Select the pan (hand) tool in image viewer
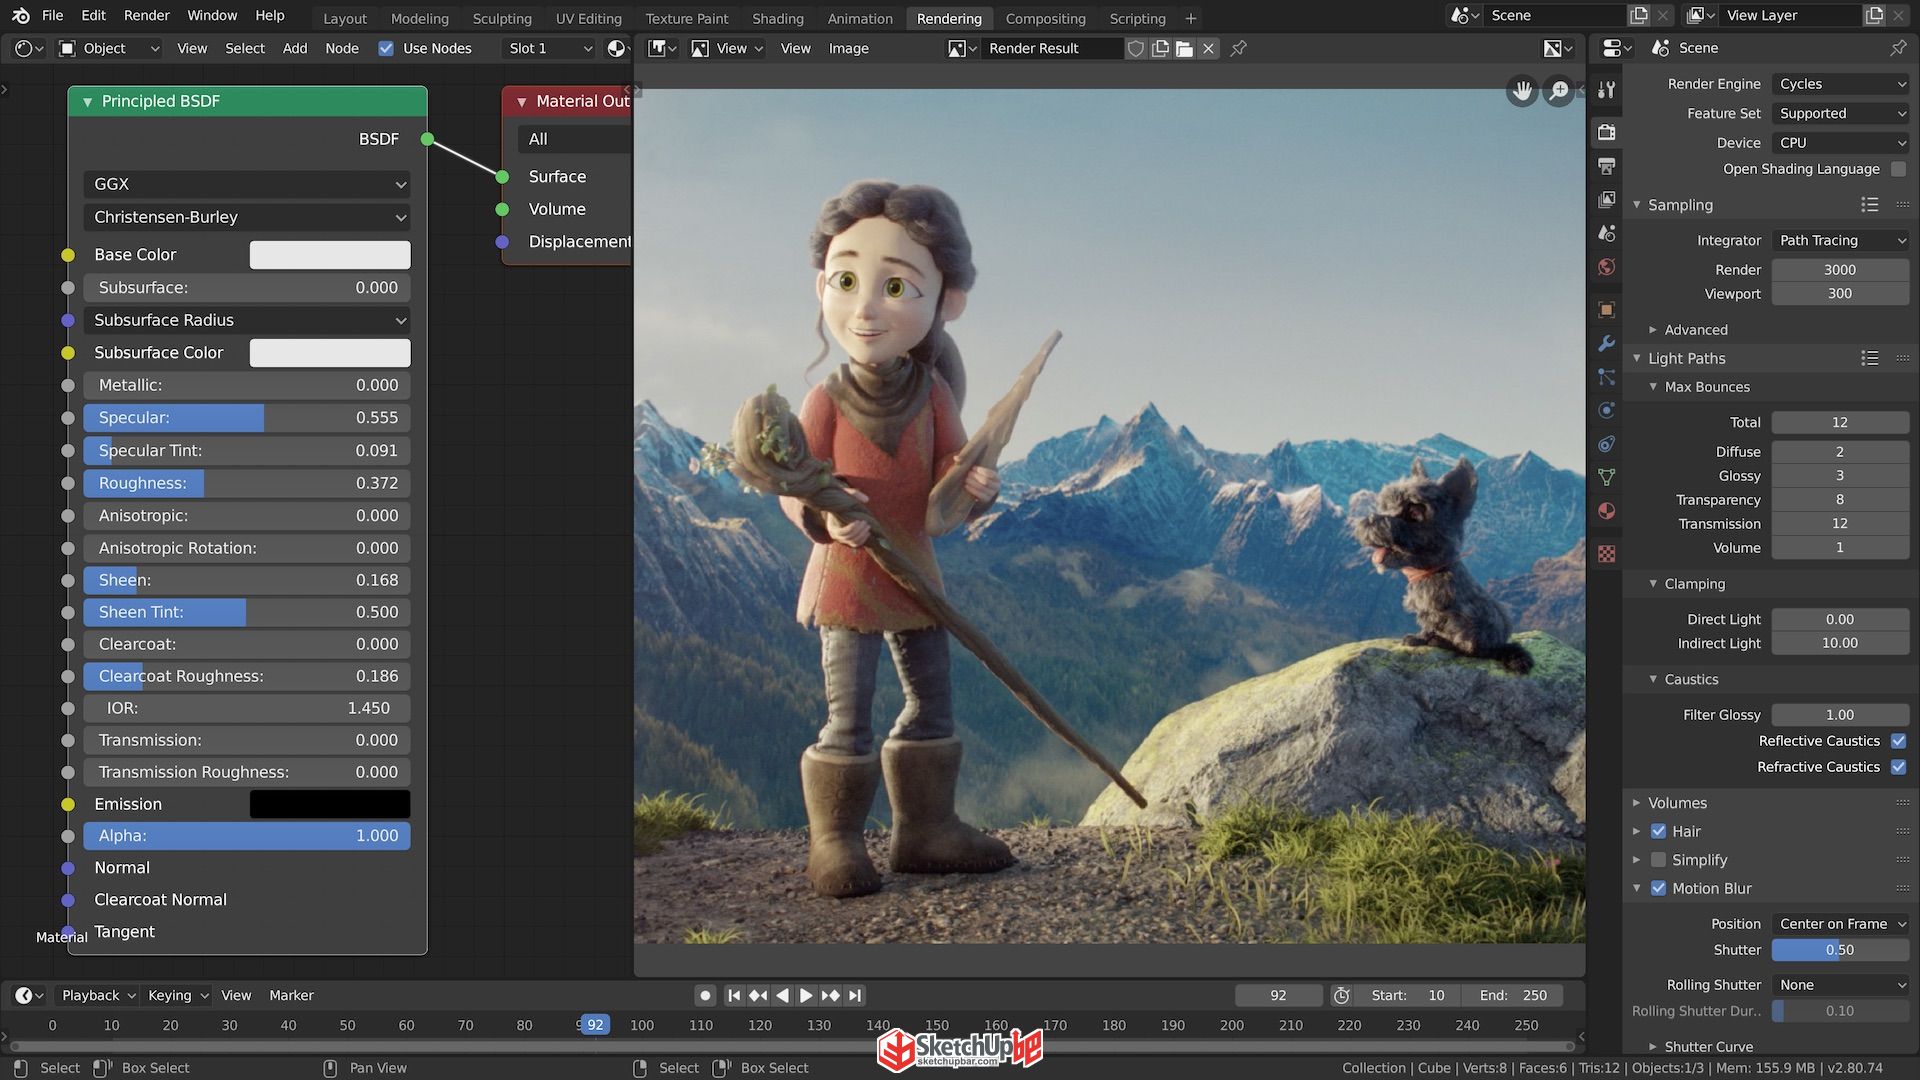1920x1080 pixels. tap(1522, 91)
